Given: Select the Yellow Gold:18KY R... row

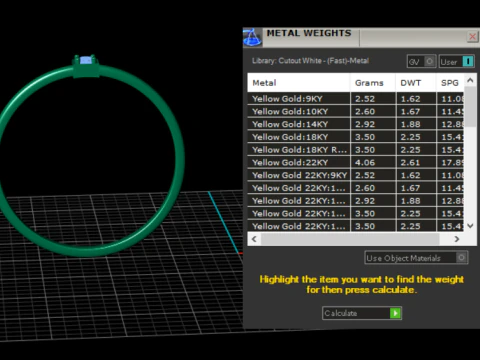Looking at the screenshot, I should tap(355, 150).
